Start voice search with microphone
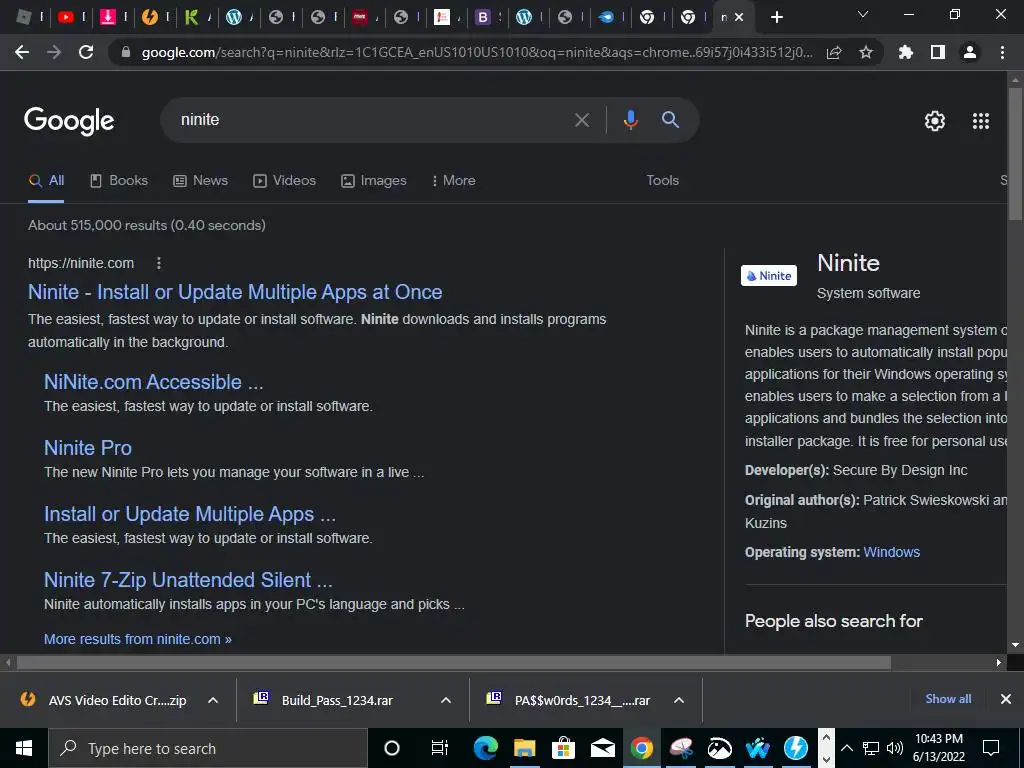 point(630,120)
